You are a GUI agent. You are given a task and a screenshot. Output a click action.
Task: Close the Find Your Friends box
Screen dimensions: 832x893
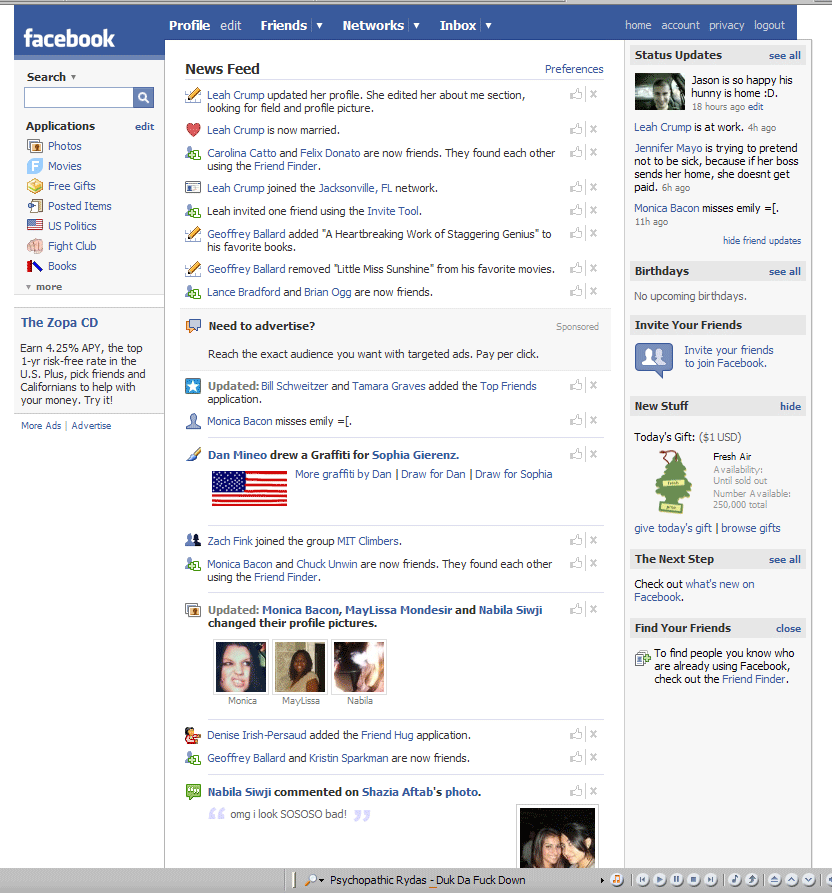point(788,628)
